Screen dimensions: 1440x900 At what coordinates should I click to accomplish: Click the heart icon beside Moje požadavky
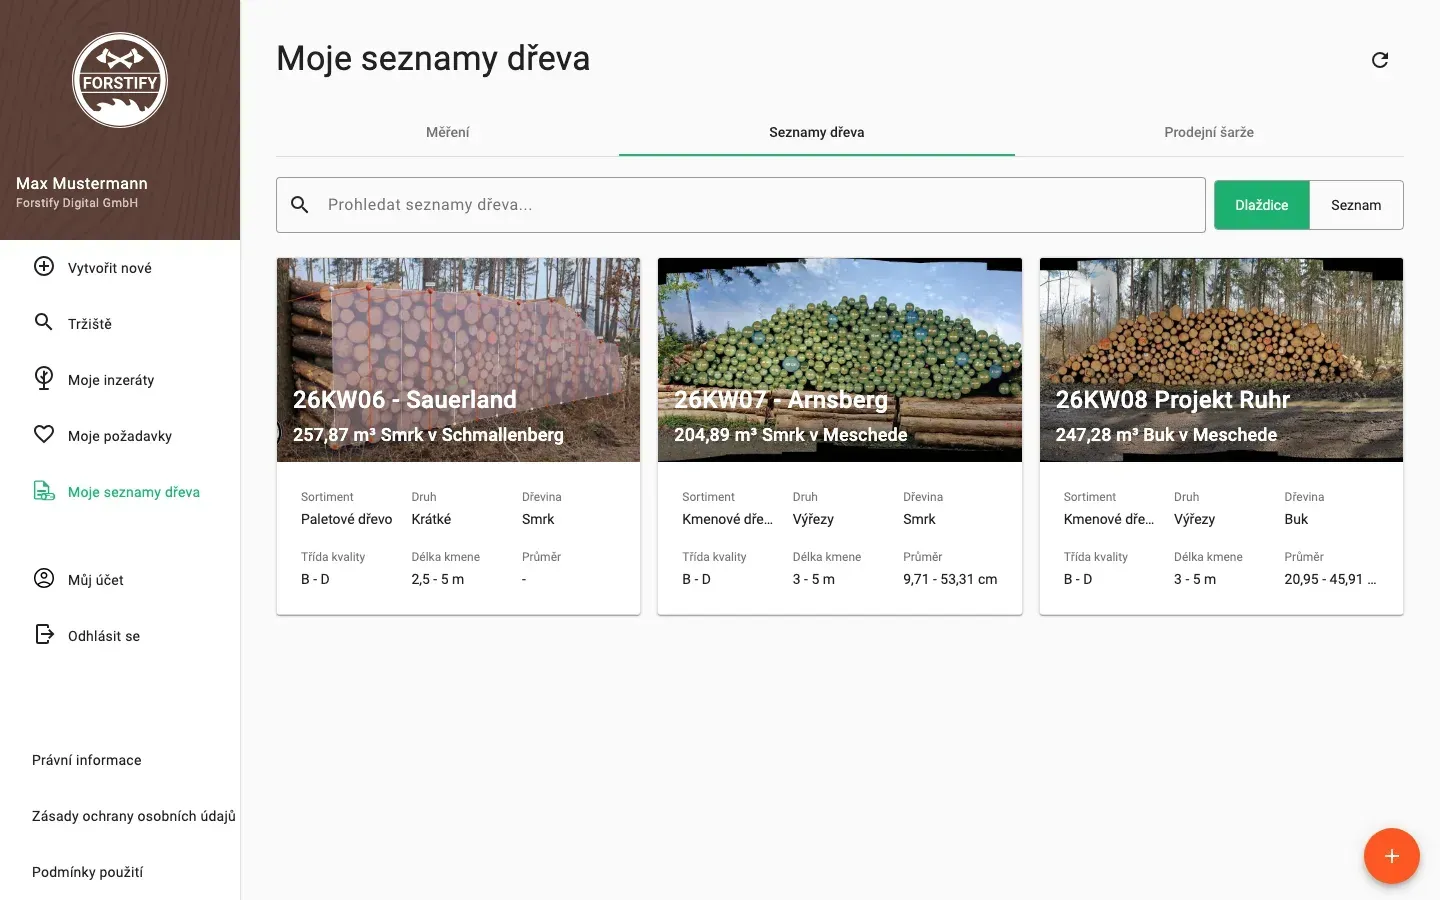(44, 434)
